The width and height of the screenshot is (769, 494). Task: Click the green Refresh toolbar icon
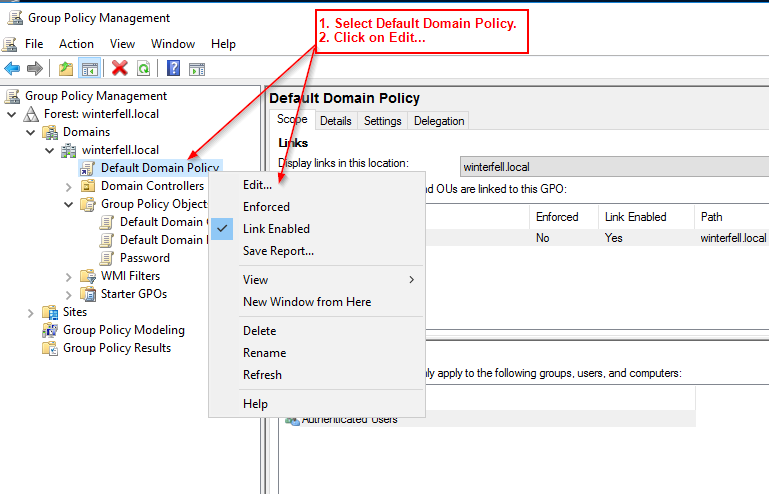click(x=144, y=68)
